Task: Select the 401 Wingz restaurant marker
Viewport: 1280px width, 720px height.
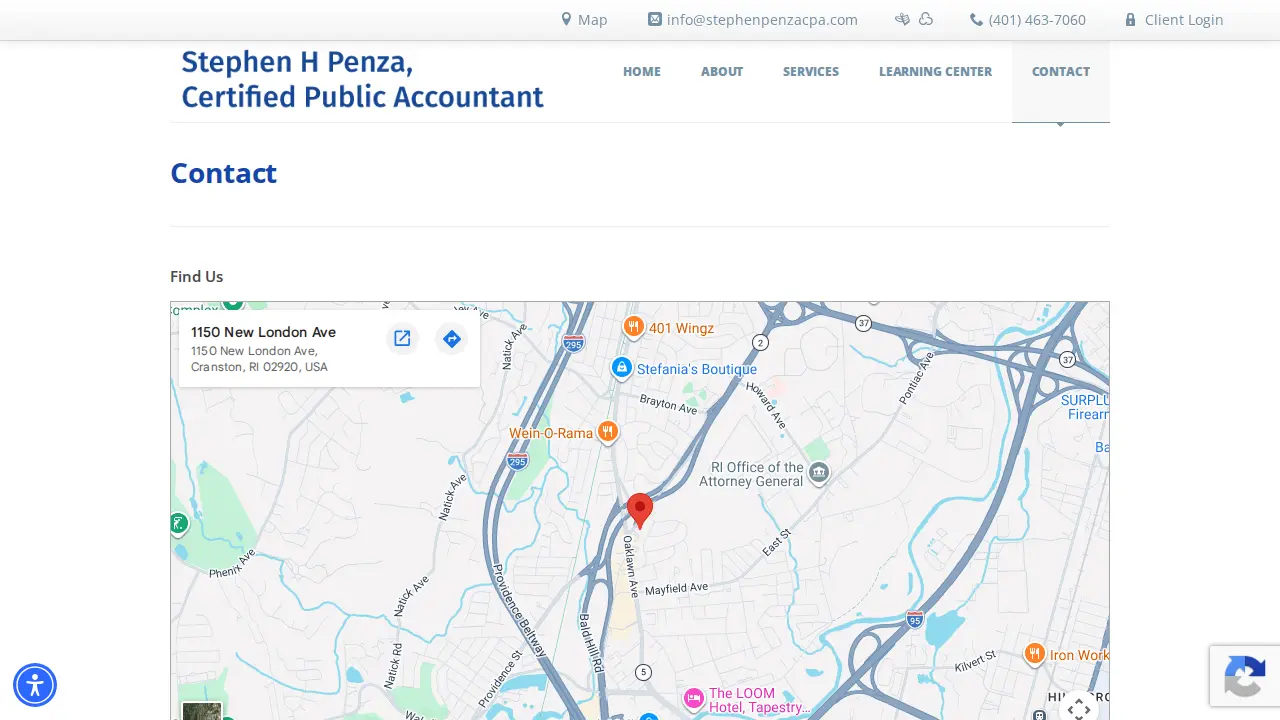Action: point(633,327)
